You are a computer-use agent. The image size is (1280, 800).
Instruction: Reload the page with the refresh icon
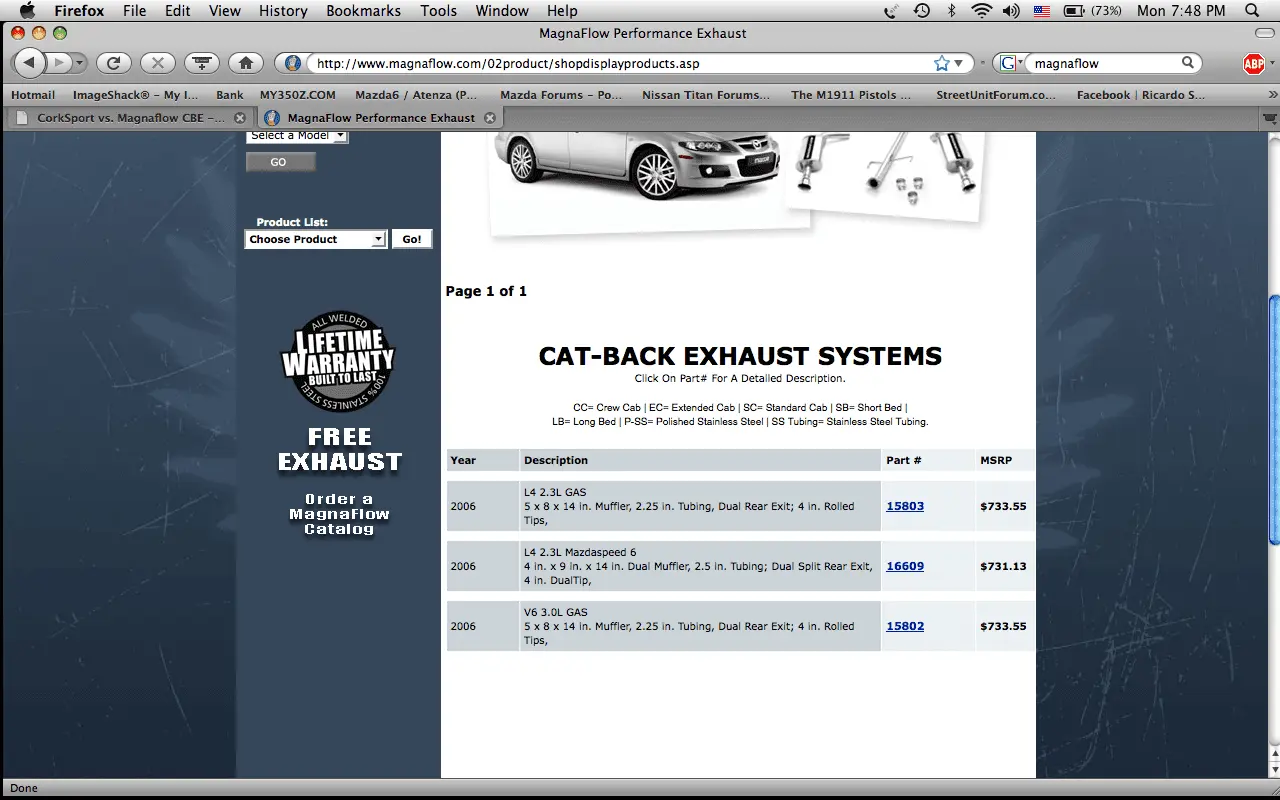tap(113, 63)
